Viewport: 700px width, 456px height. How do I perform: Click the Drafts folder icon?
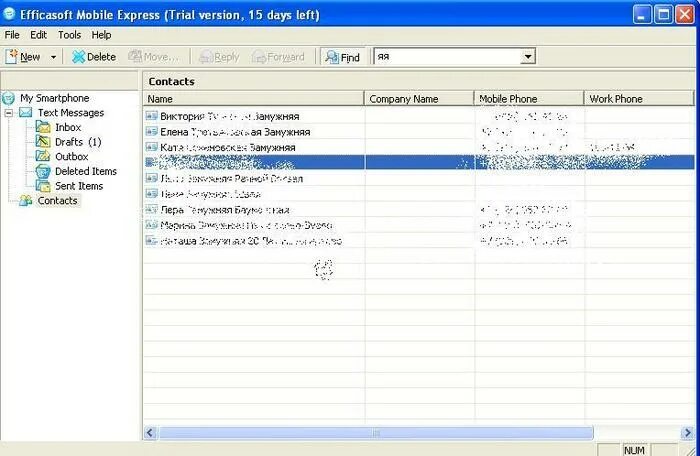tap(43, 142)
